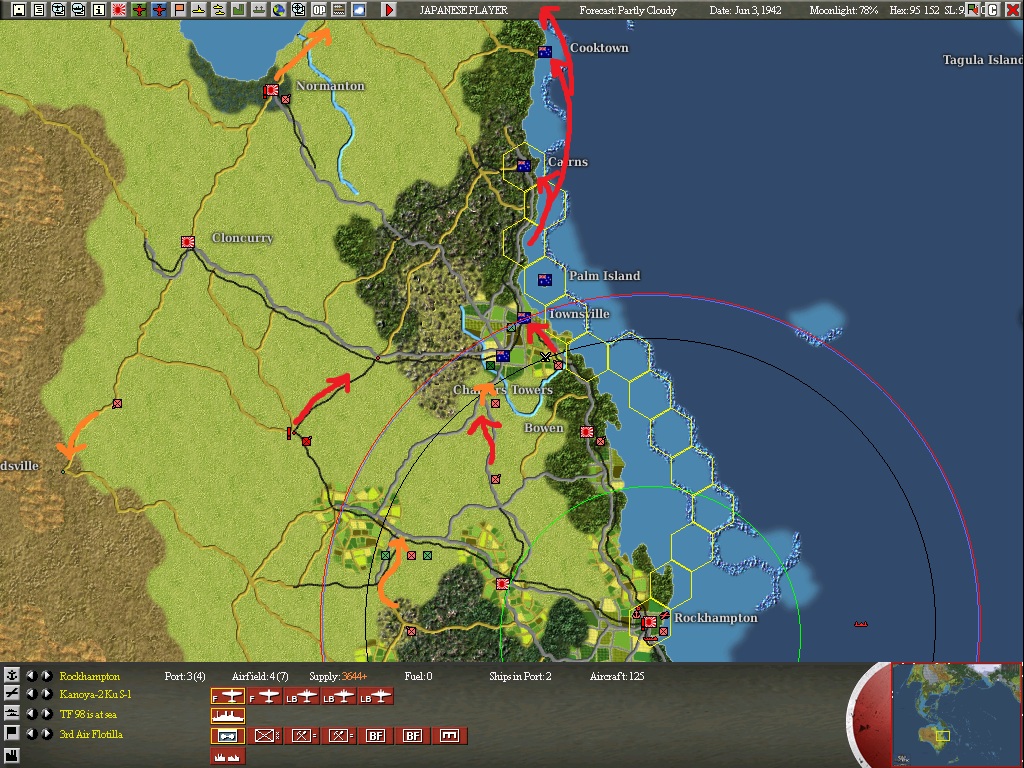Viewport: 1024px width, 768px height.
Task: Select the second engineer land unit icon
Action: click(x=338, y=736)
